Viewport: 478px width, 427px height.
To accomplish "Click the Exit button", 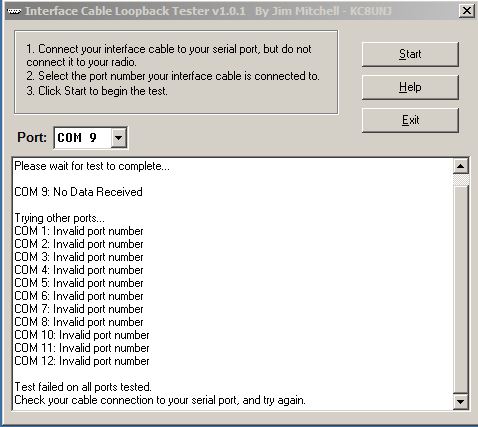I will [x=410, y=120].
